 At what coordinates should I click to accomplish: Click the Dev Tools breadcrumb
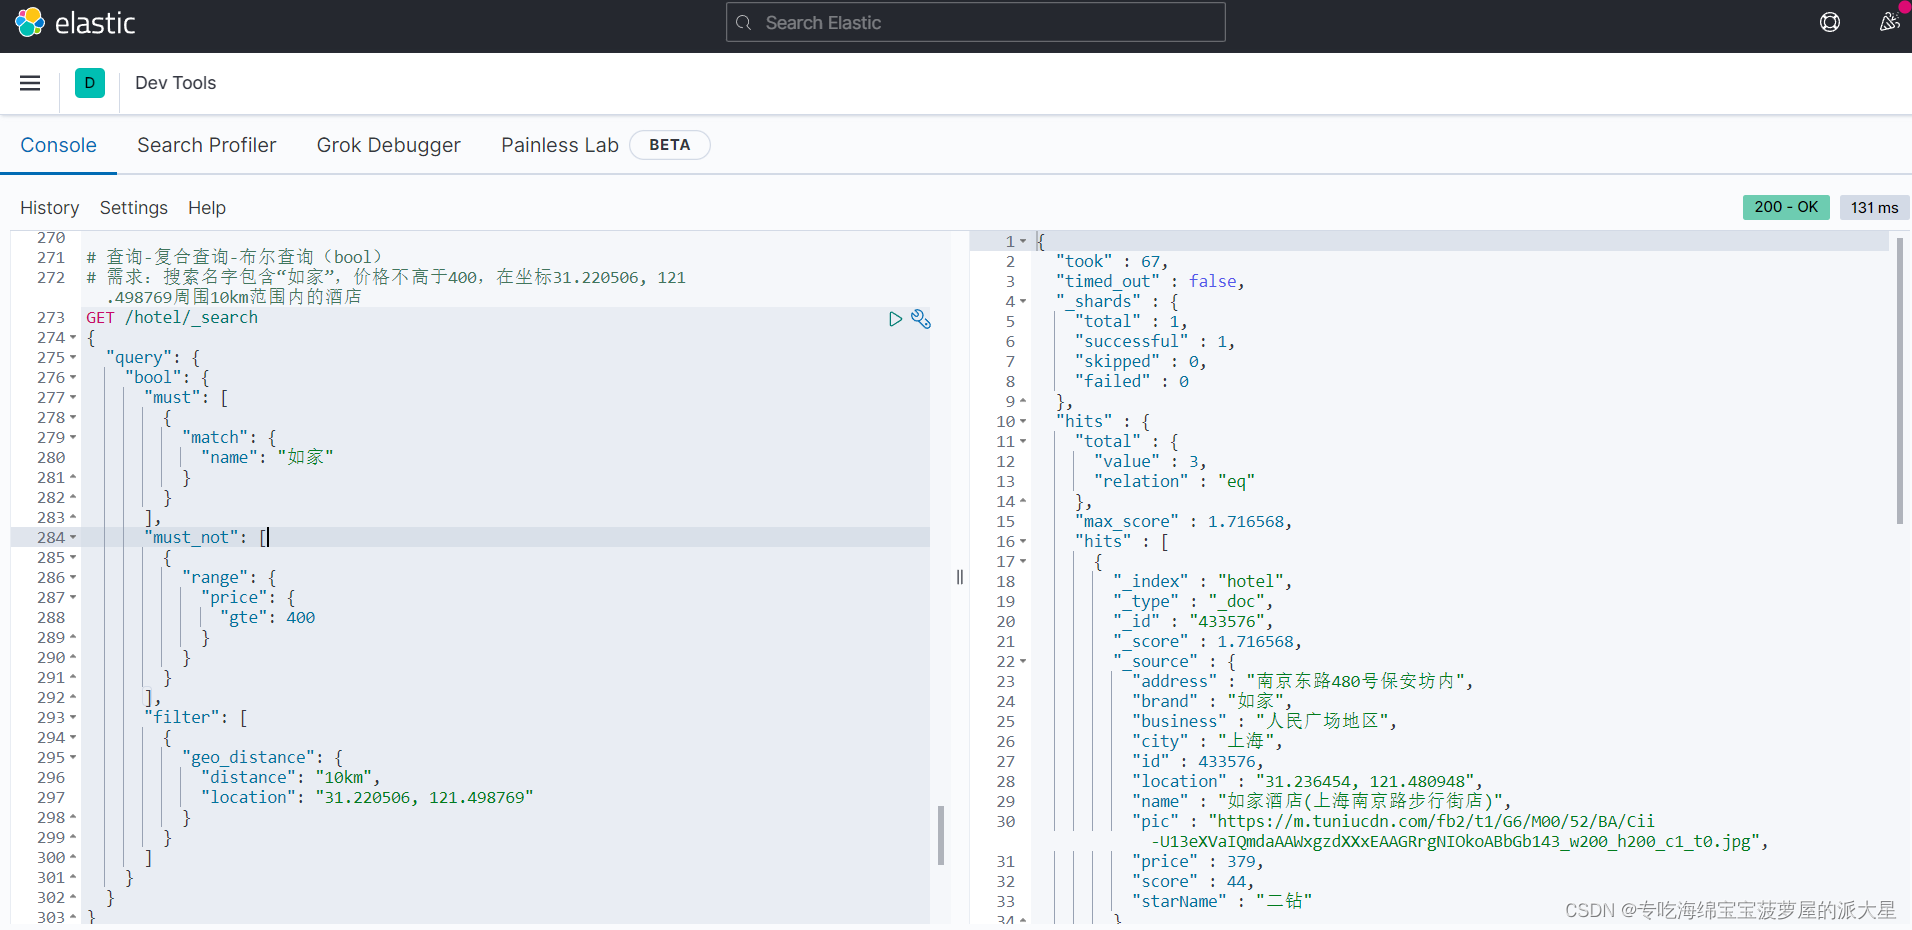click(x=175, y=83)
